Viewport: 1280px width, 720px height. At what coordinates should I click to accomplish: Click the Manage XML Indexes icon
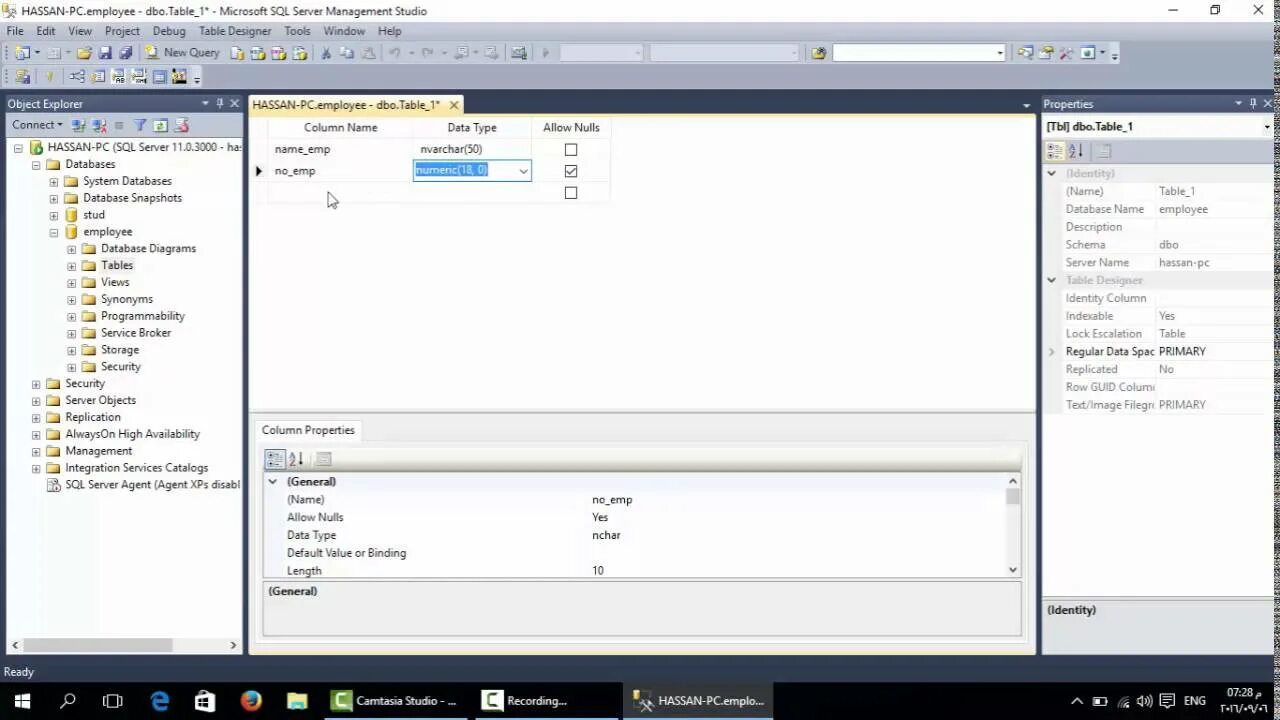pyautogui.click(x=138, y=77)
